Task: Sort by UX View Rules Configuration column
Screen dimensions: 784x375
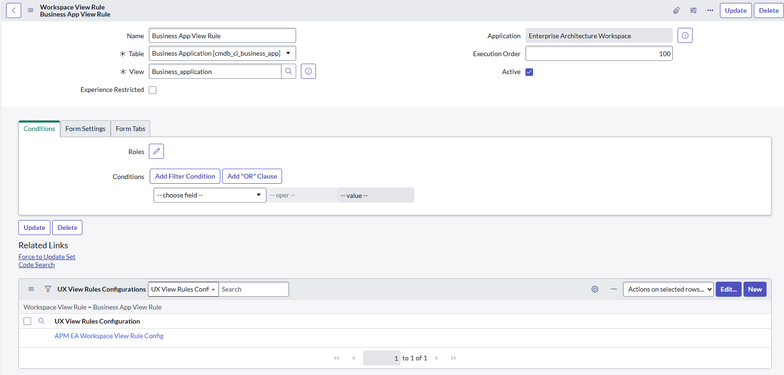Action: [x=97, y=321]
